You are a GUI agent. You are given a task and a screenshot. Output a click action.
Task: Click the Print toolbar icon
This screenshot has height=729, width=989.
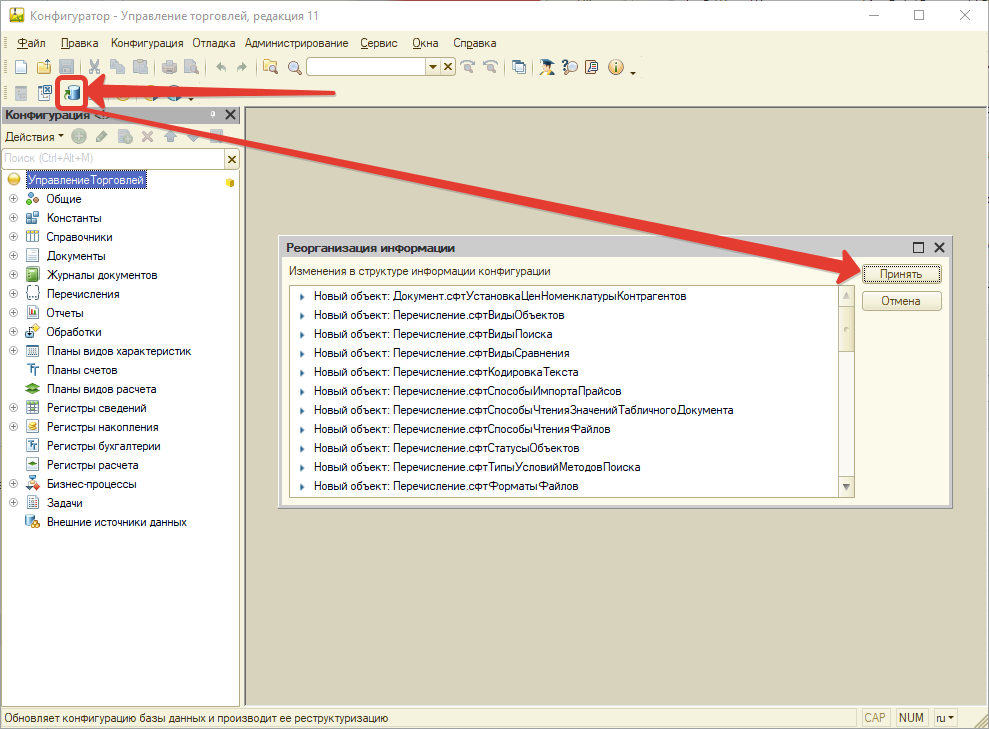click(169, 67)
